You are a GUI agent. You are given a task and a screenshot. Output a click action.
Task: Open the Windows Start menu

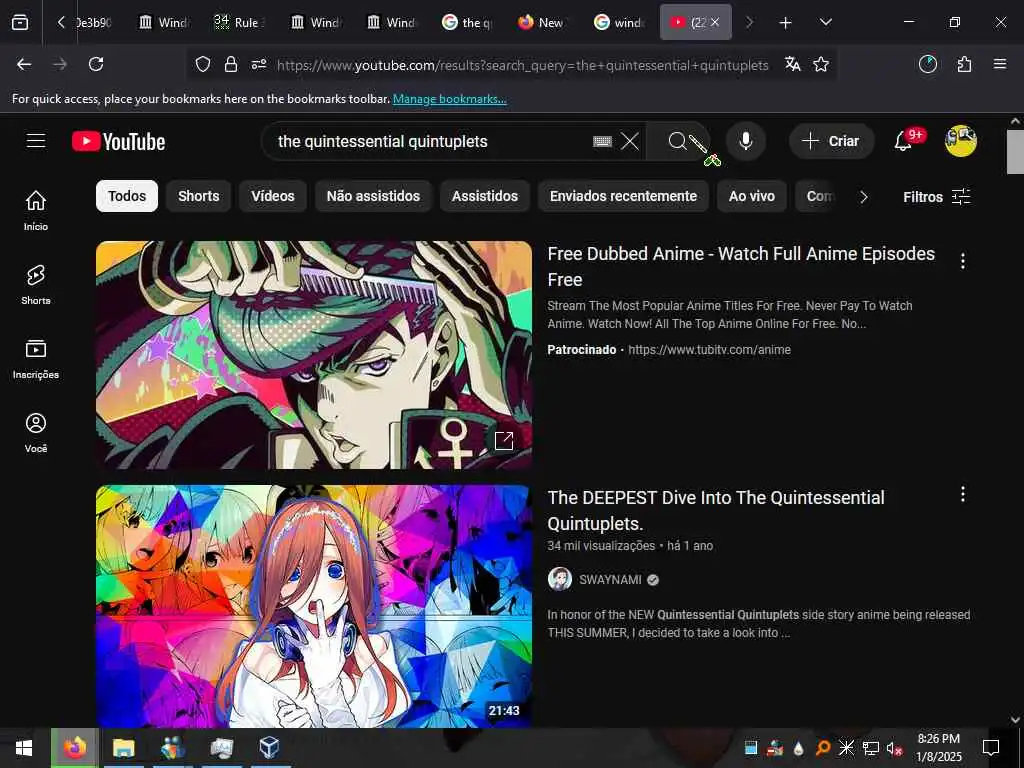click(x=24, y=748)
